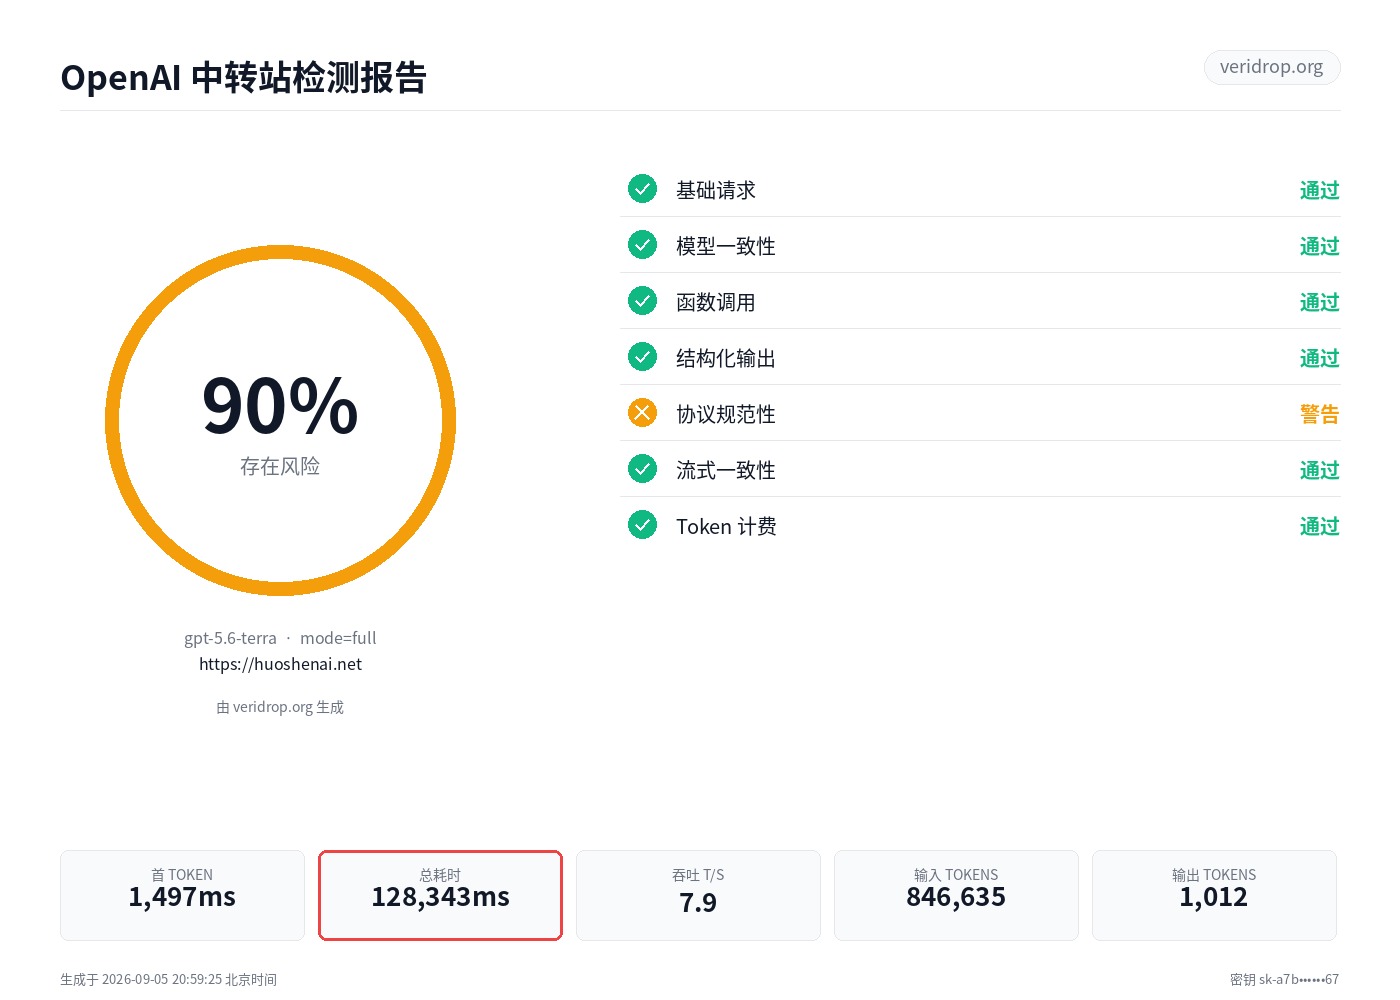Click the 通过 status for 基础请求
The width and height of the screenshot is (1400, 1000).
click(1319, 190)
